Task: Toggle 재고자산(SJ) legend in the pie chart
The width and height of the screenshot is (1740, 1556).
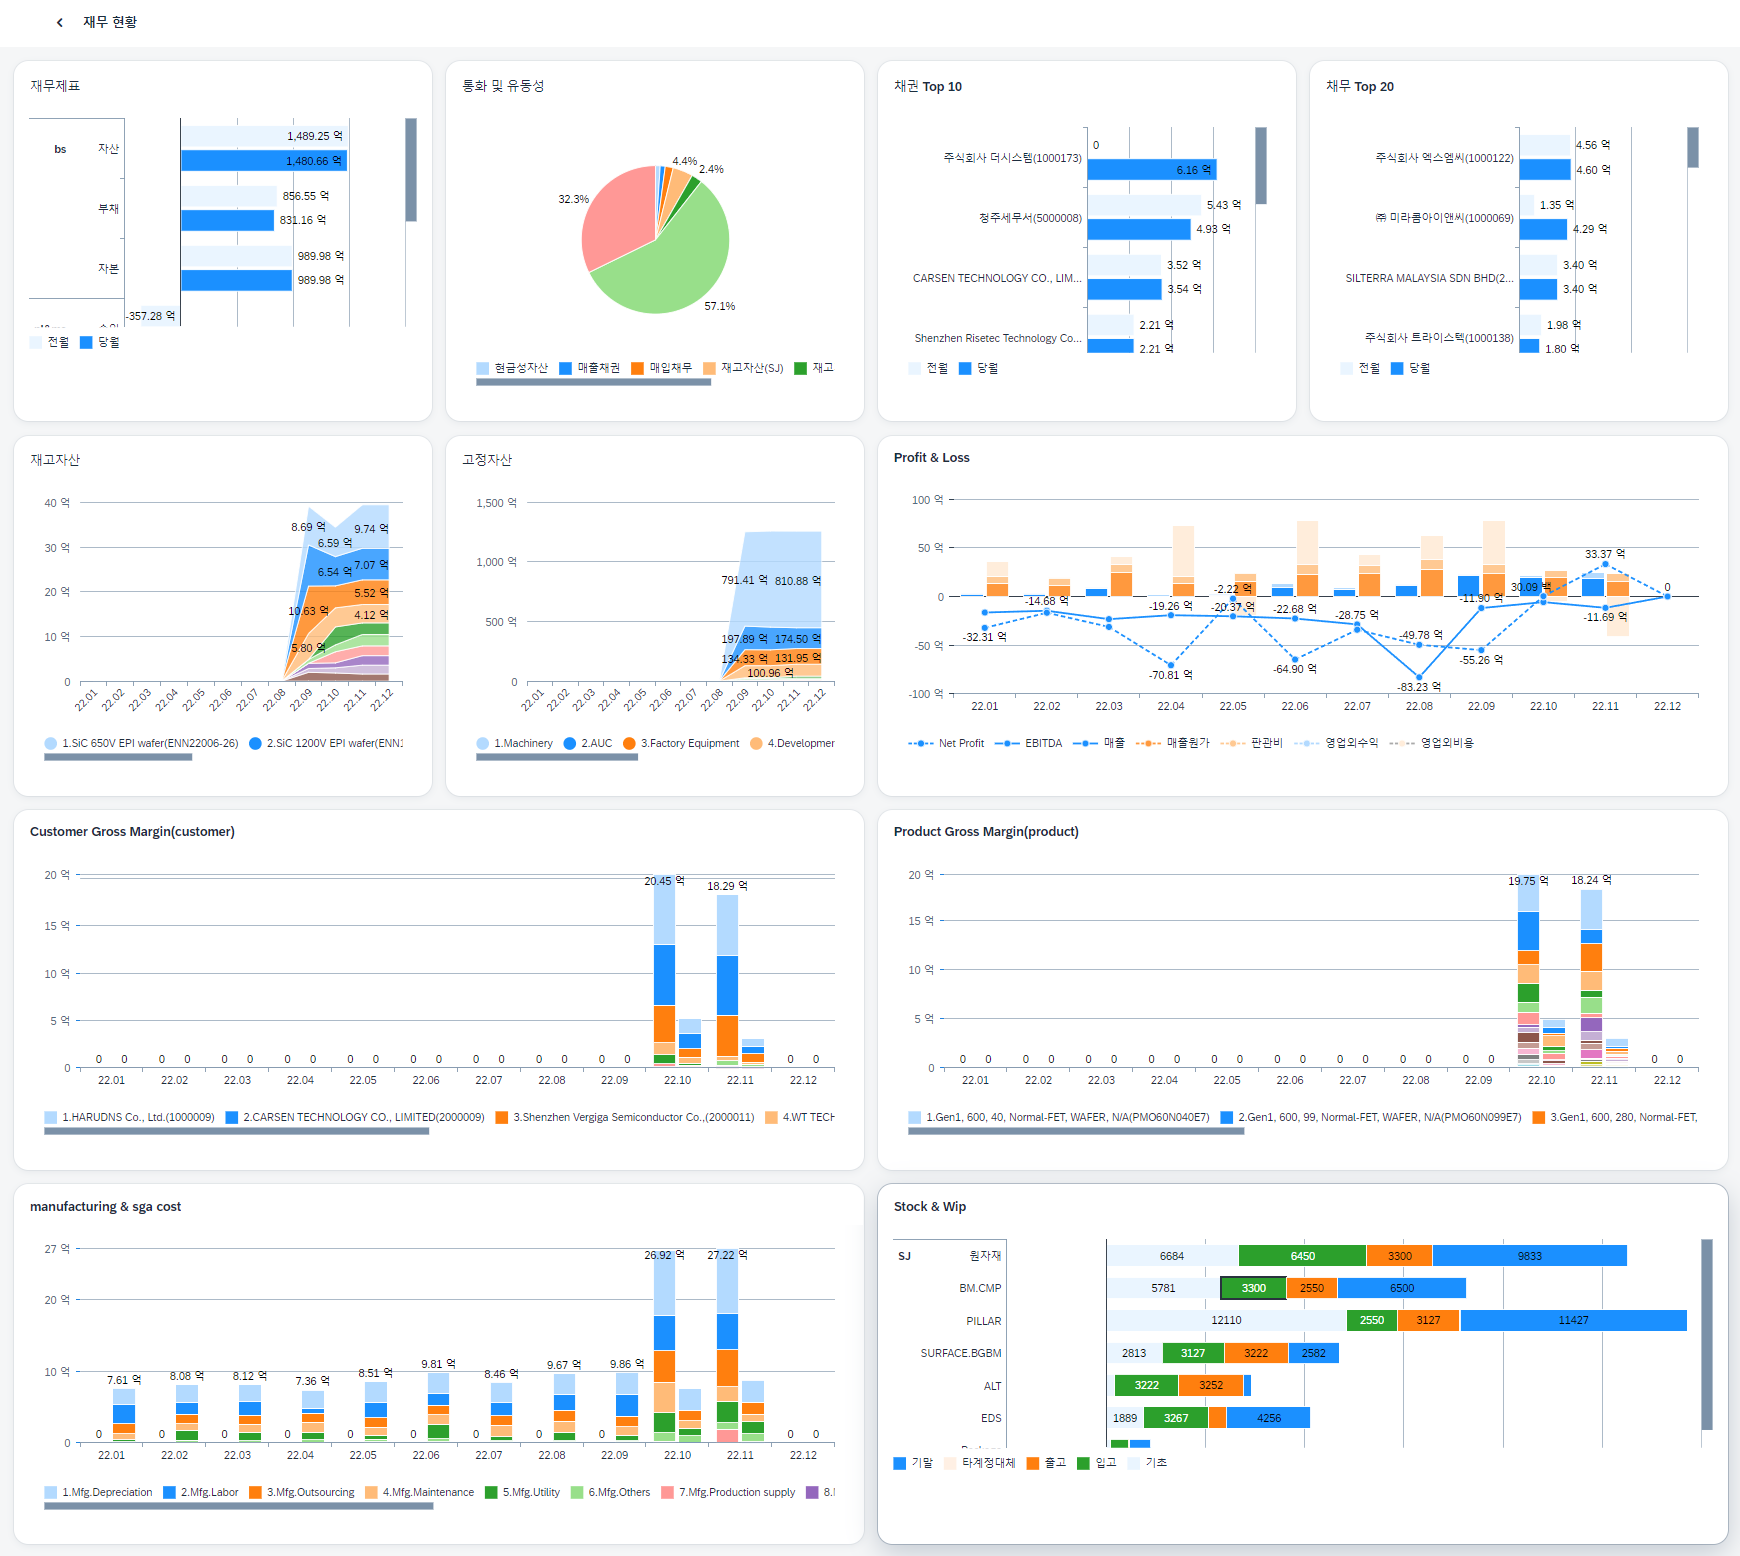Action: (743, 368)
